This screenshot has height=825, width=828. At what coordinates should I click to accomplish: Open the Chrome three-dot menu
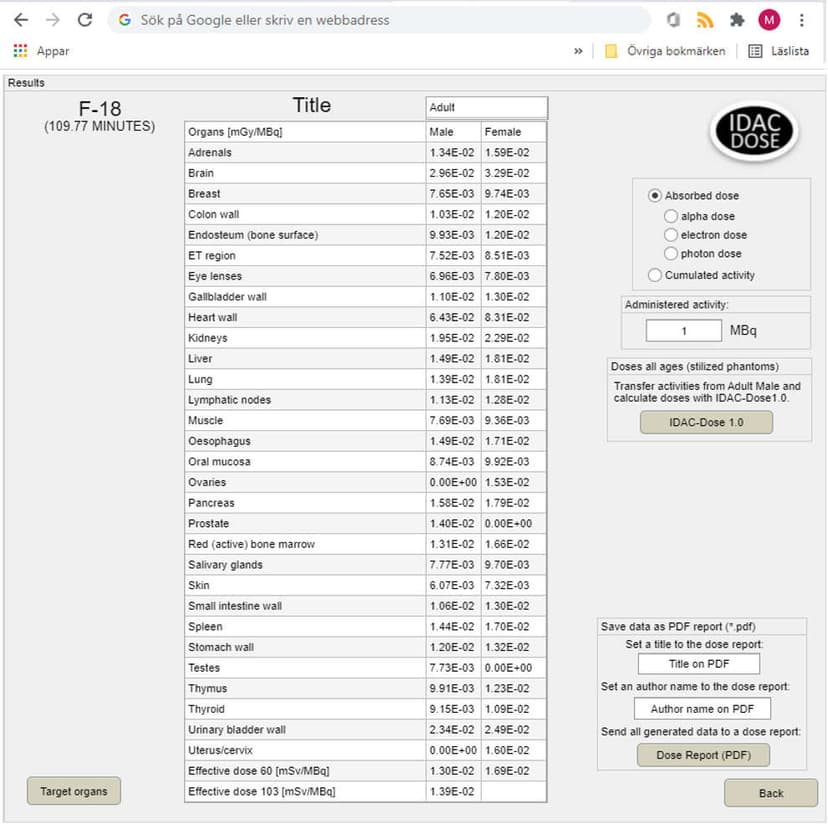(x=802, y=20)
